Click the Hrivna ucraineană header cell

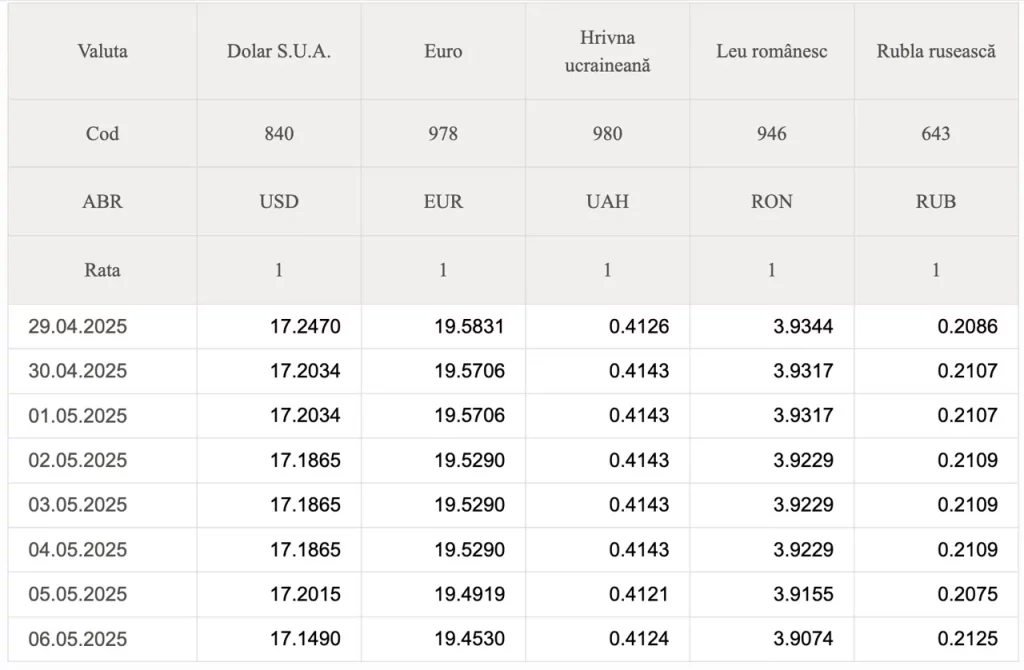click(607, 51)
